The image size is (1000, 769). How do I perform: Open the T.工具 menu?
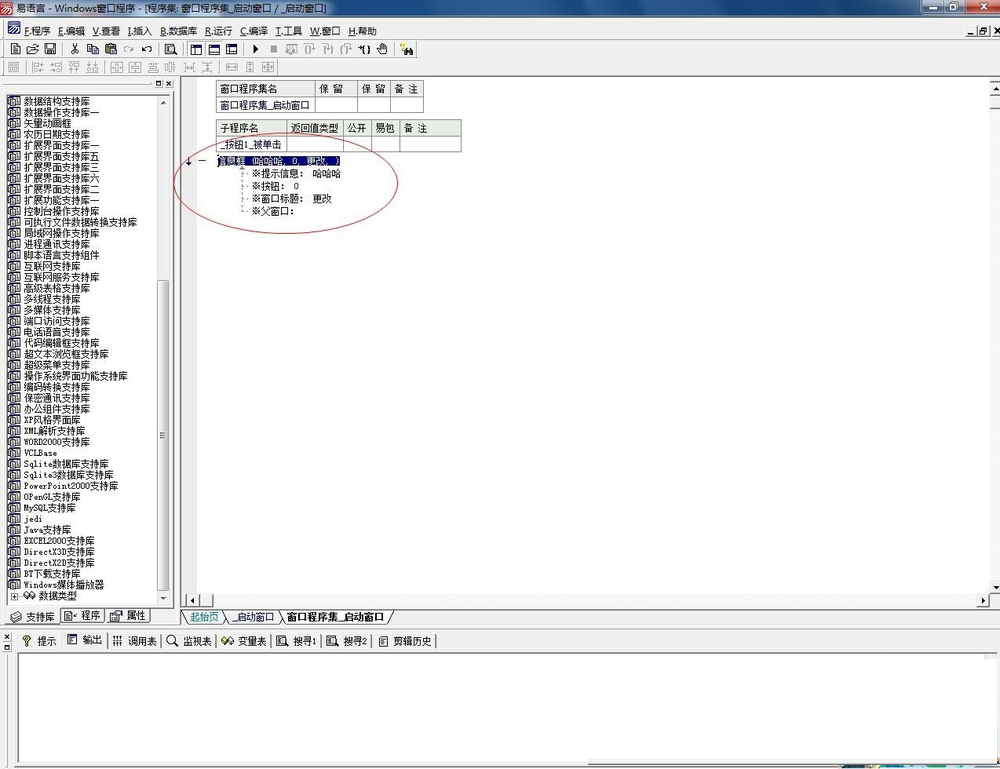coord(288,31)
